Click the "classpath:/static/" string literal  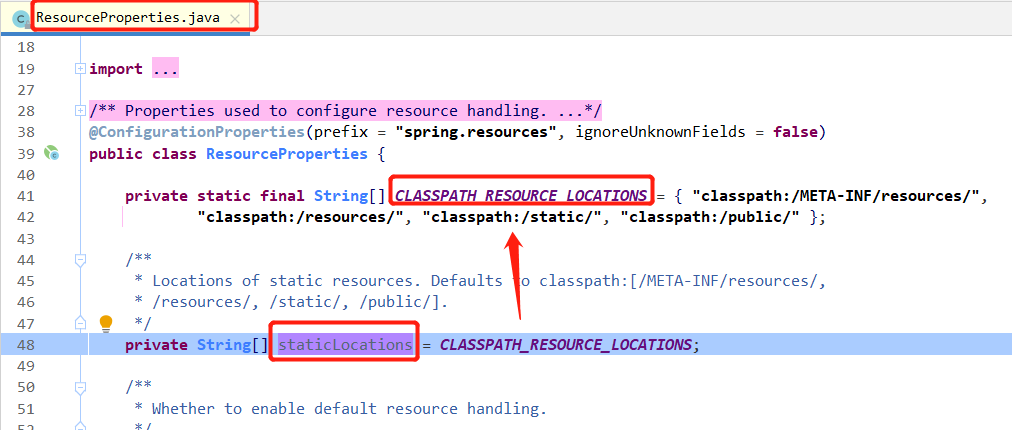(x=512, y=218)
